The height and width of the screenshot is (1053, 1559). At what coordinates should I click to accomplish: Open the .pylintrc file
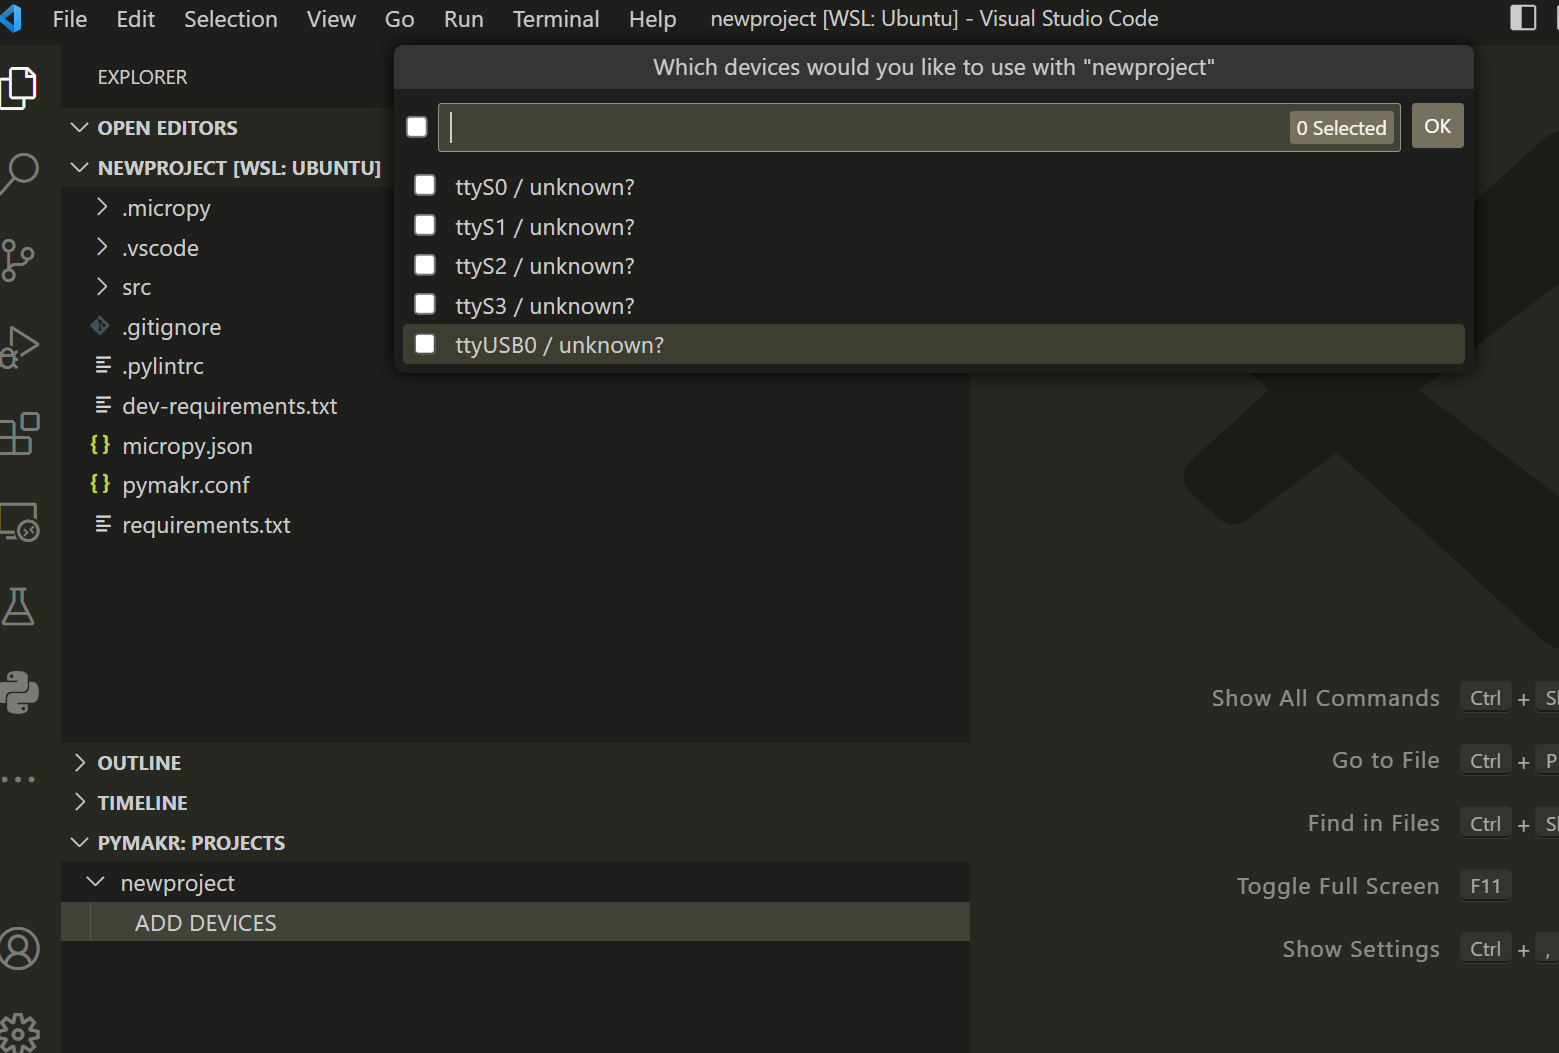click(163, 366)
